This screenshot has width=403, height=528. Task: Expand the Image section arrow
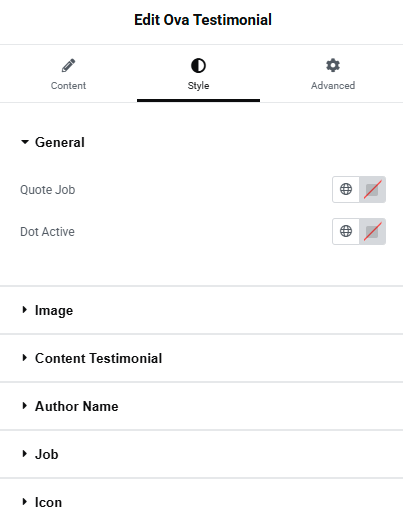24,310
